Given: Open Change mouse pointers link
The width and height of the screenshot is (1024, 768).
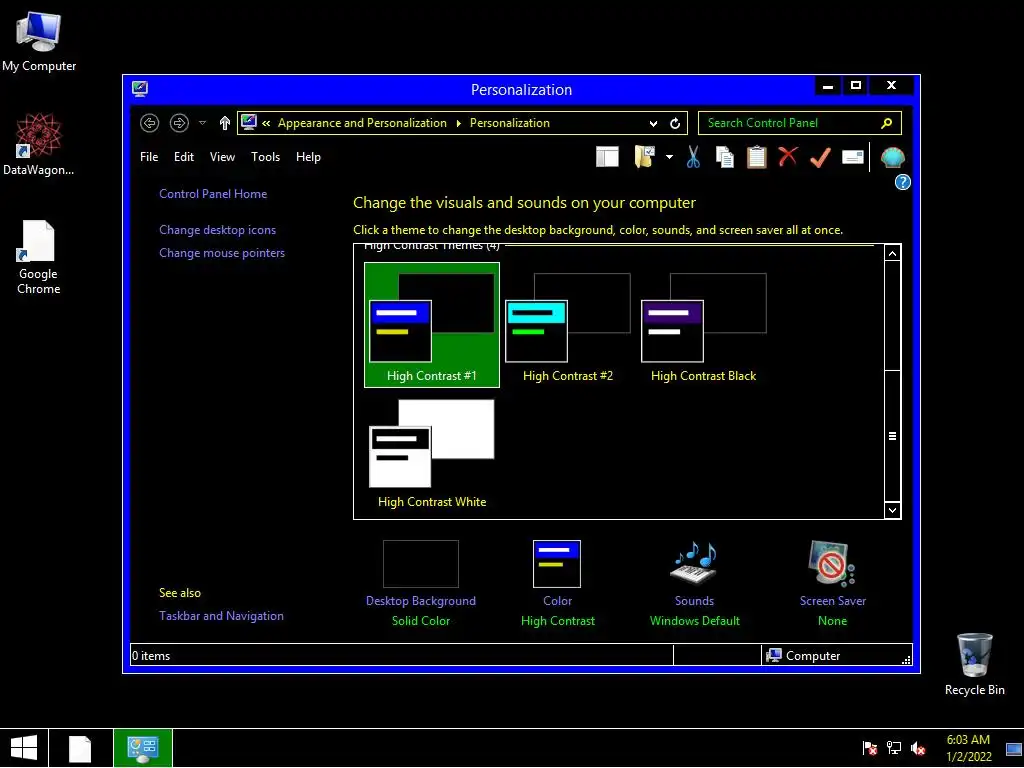Looking at the screenshot, I should click(222, 253).
